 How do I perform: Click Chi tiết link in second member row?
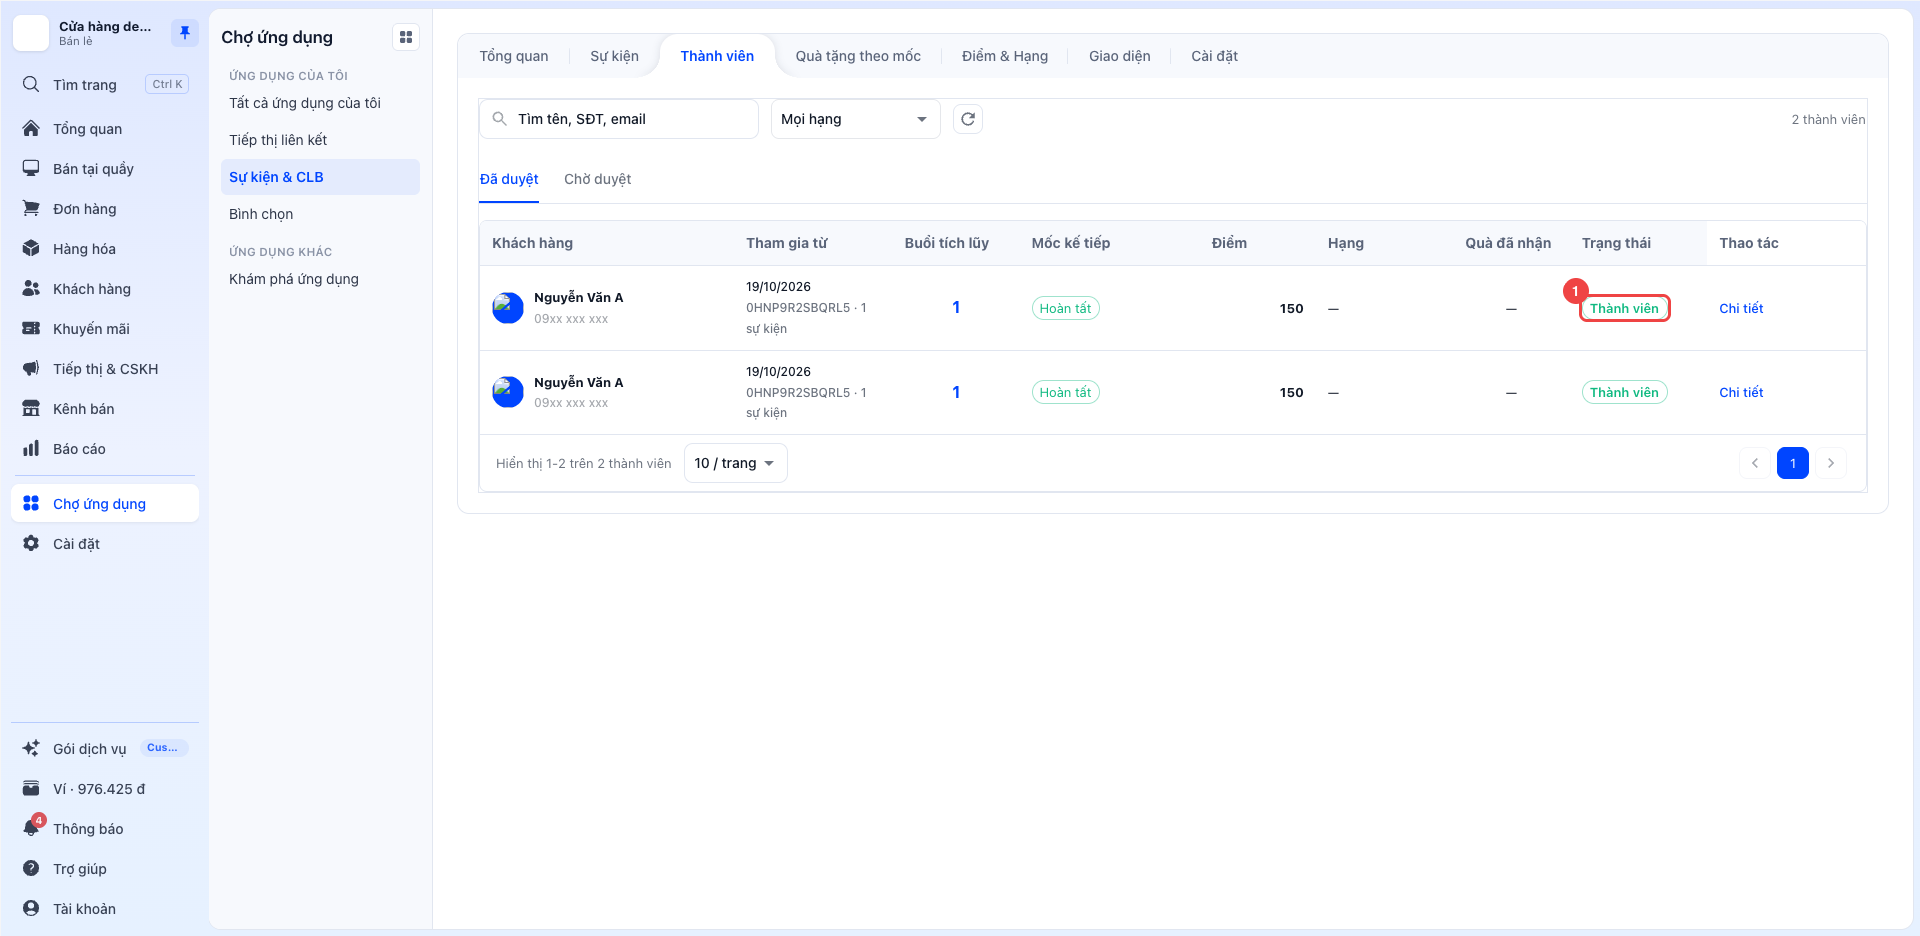coord(1741,392)
